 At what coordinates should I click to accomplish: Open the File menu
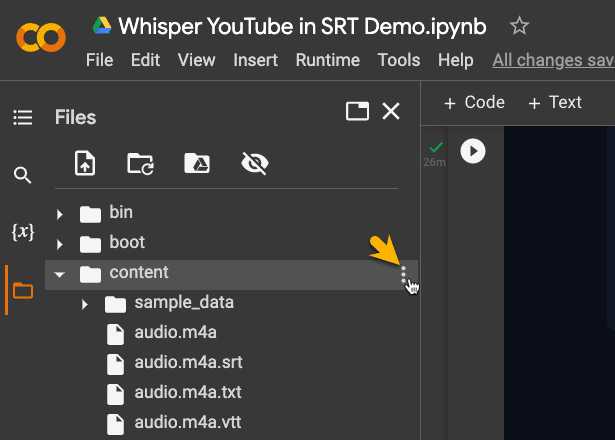click(x=100, y=60)
